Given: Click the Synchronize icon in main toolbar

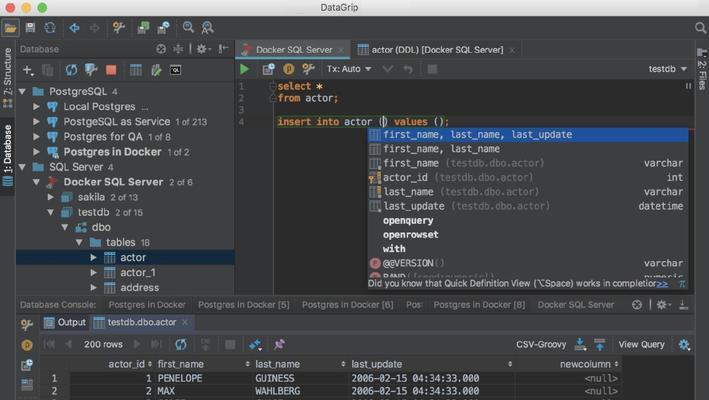Looking at the screenshot, I should 50,28.
